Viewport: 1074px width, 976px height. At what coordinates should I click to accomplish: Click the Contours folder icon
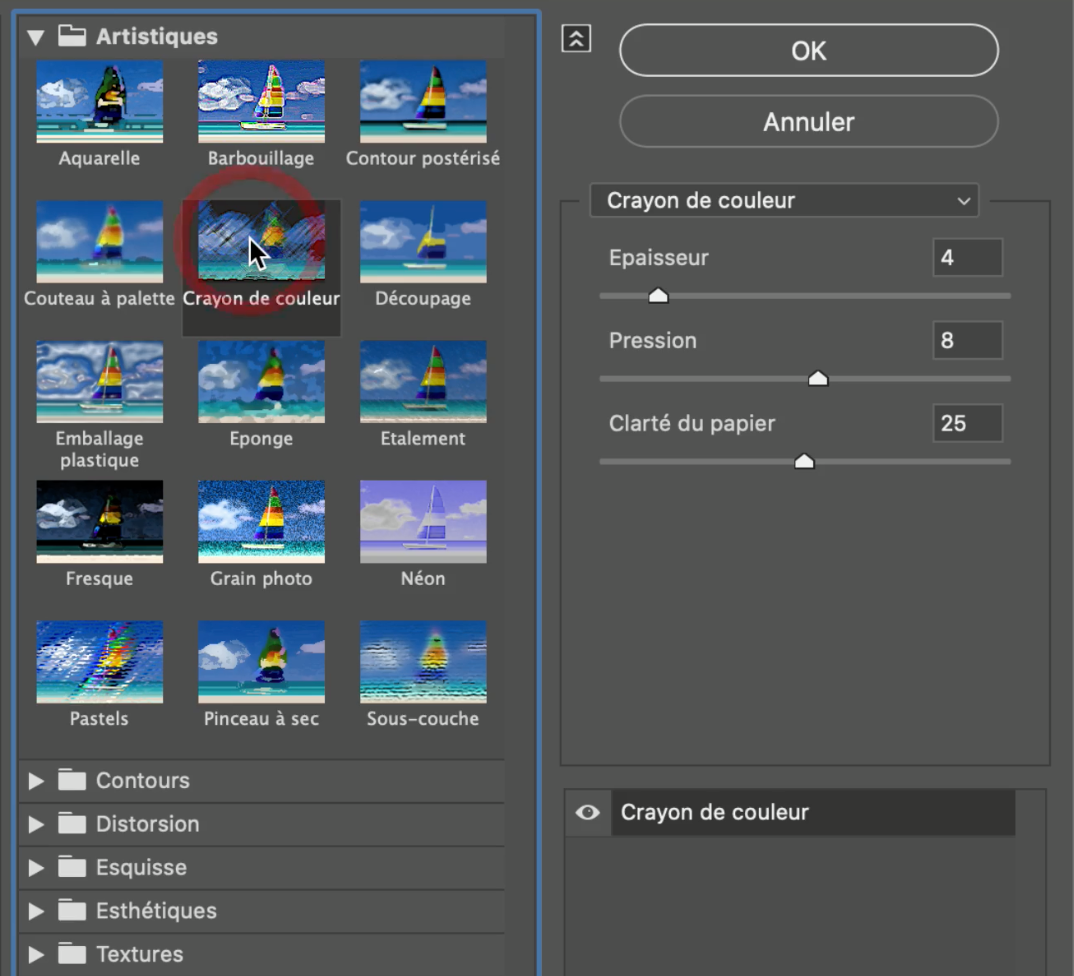pos(72,779)
